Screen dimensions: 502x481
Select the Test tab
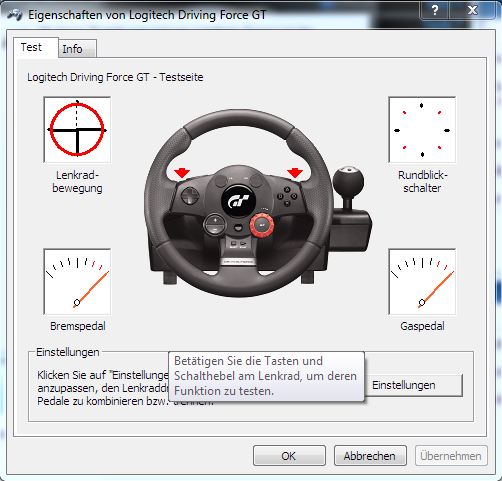[36, 47]
